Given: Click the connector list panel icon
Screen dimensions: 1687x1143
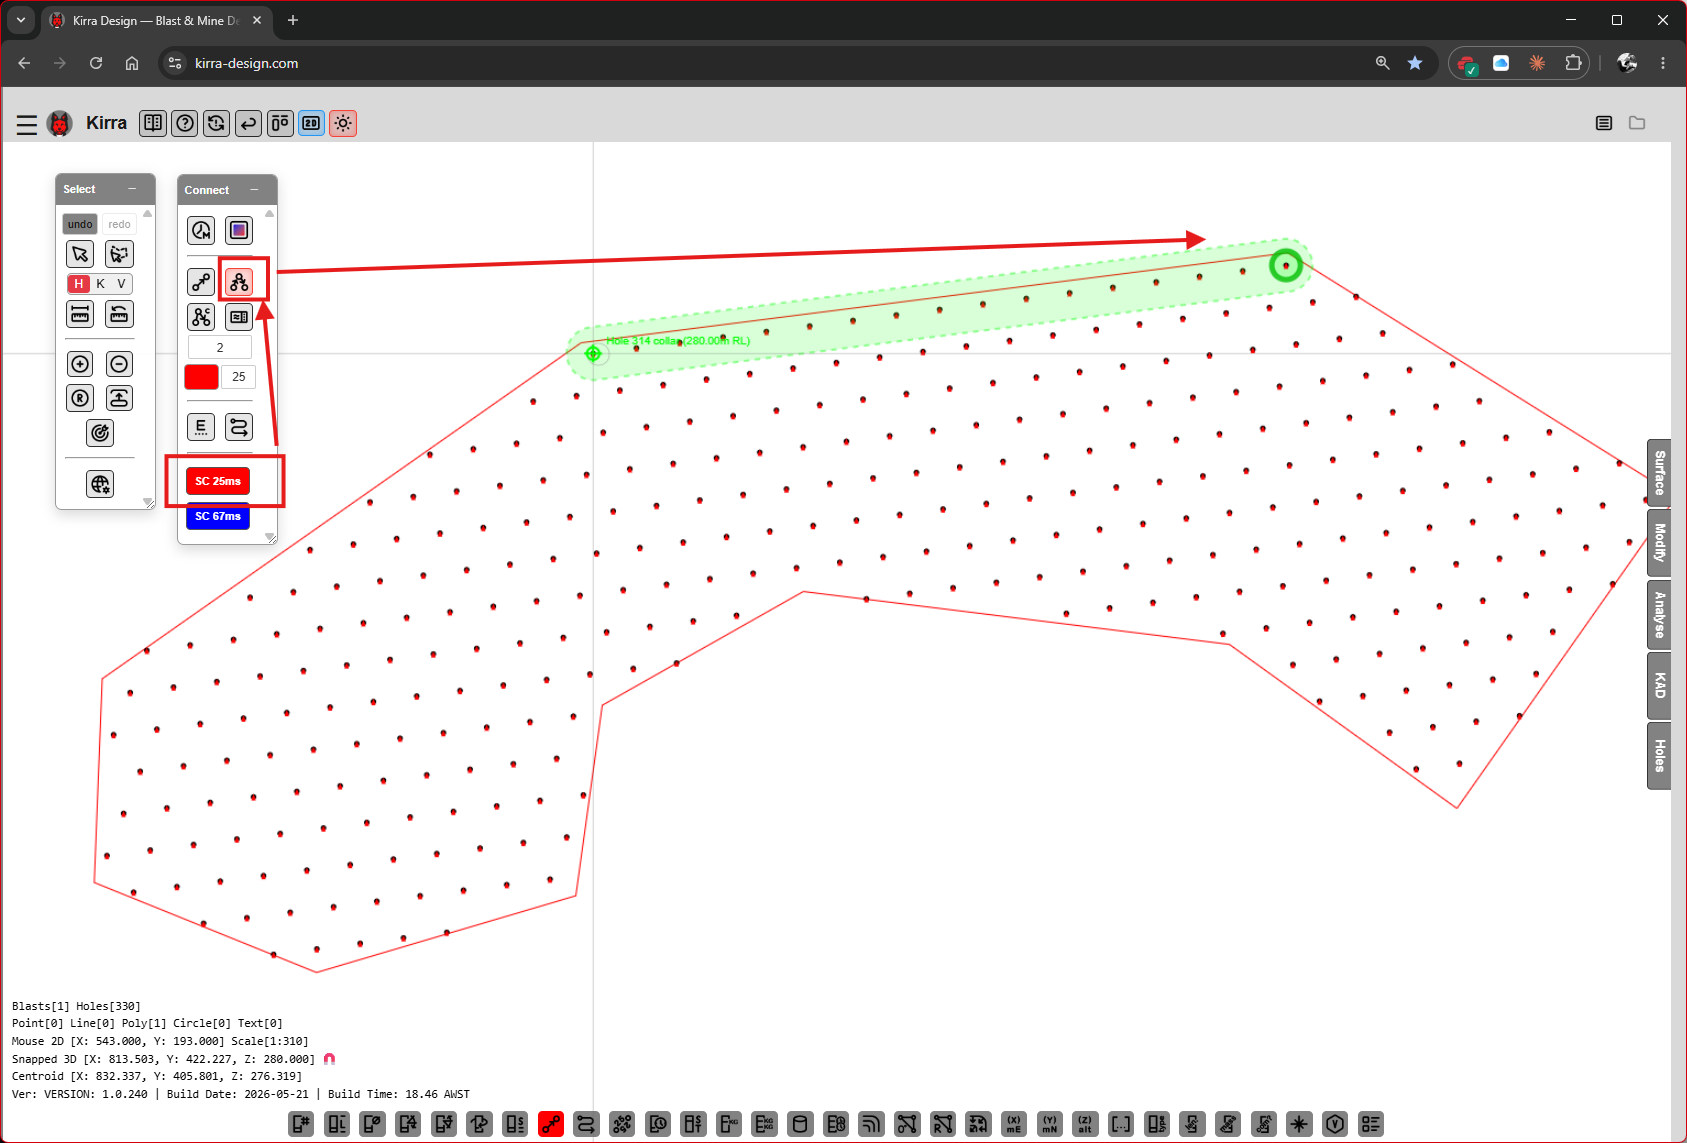Looking at the screenshot, I should [239, 317].
